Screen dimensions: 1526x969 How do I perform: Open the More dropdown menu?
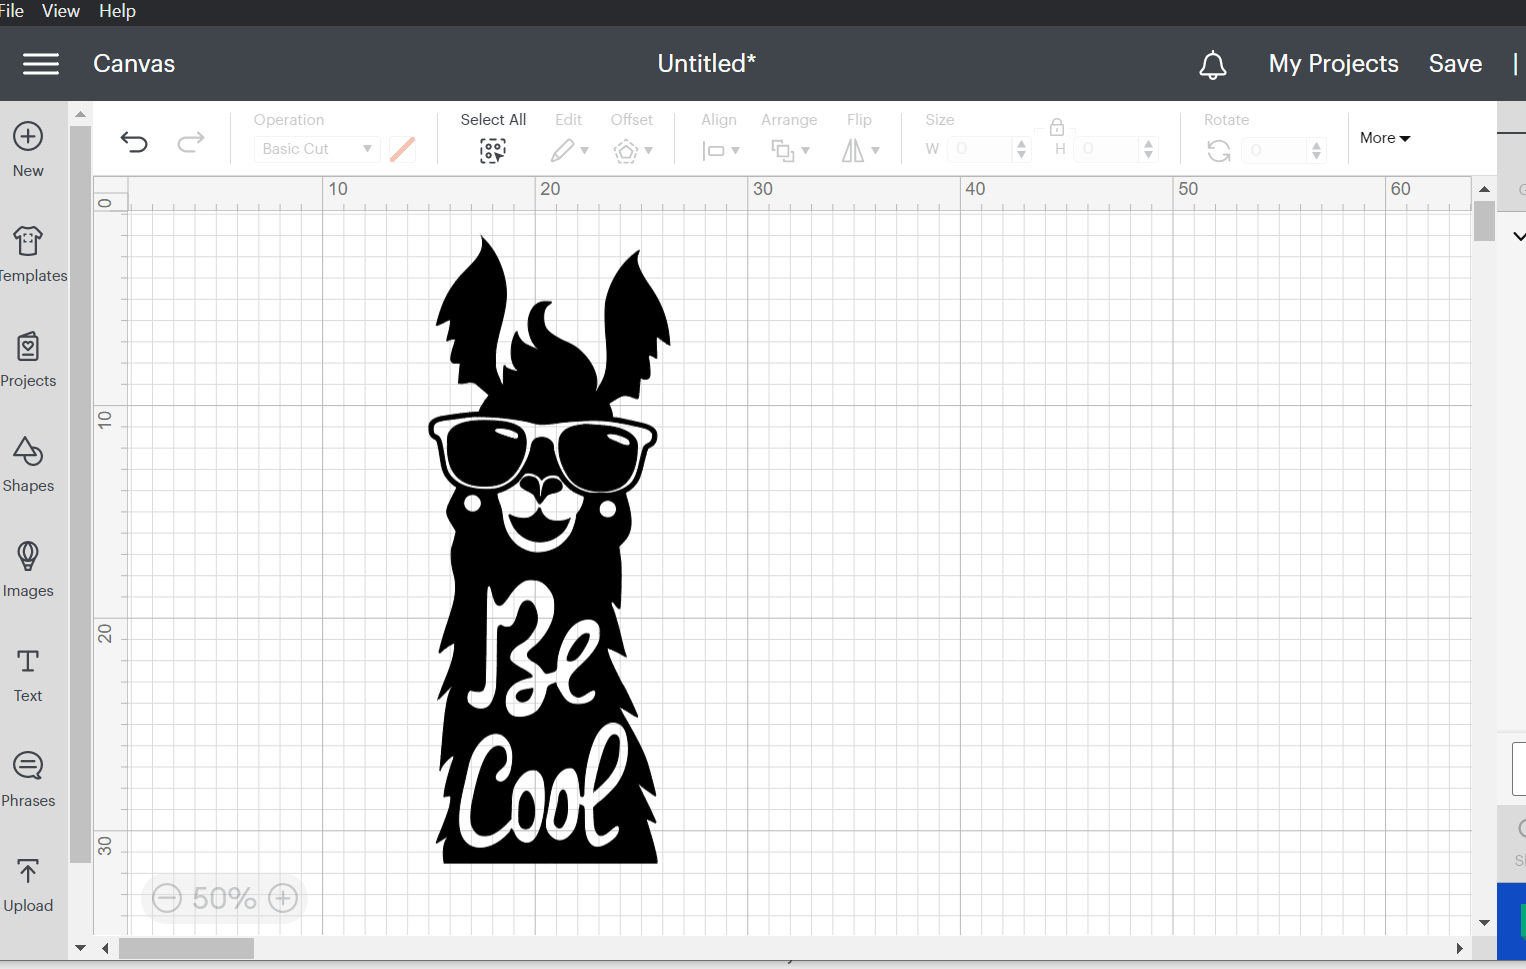[x=1385, y=138]
